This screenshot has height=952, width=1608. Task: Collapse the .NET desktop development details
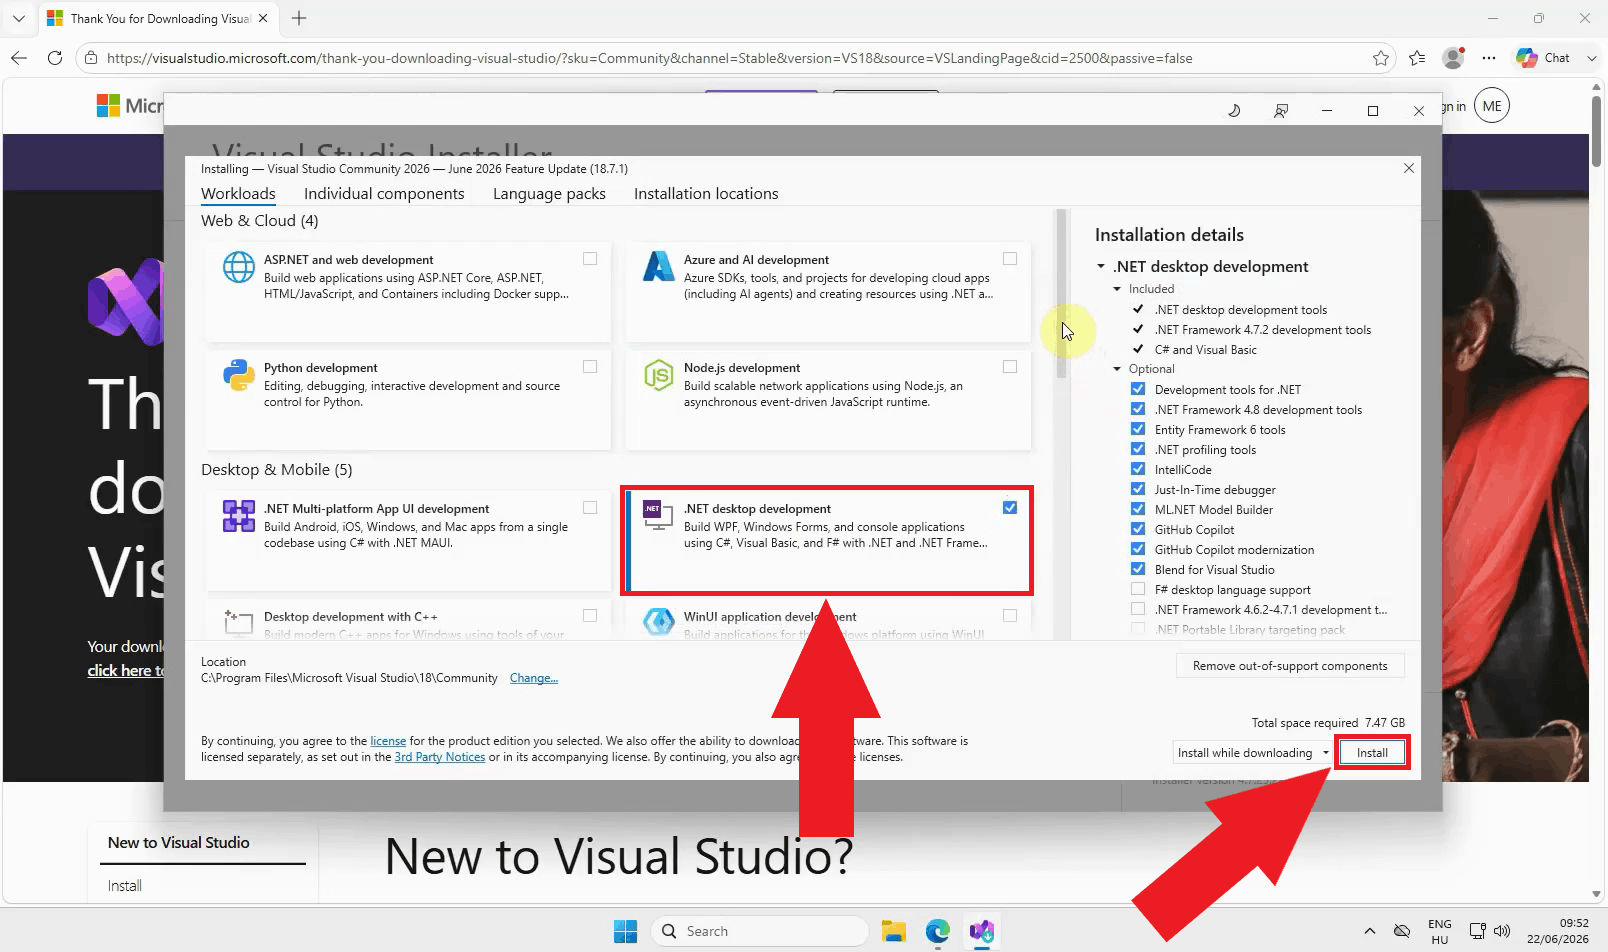1101,267
